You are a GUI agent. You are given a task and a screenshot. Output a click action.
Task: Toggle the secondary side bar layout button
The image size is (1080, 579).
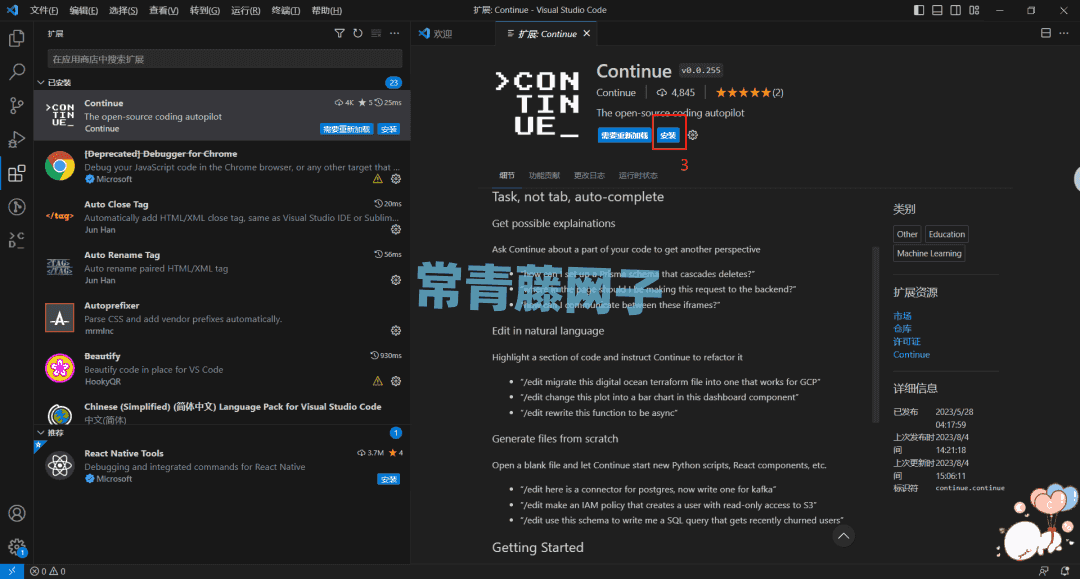(956, 10)
